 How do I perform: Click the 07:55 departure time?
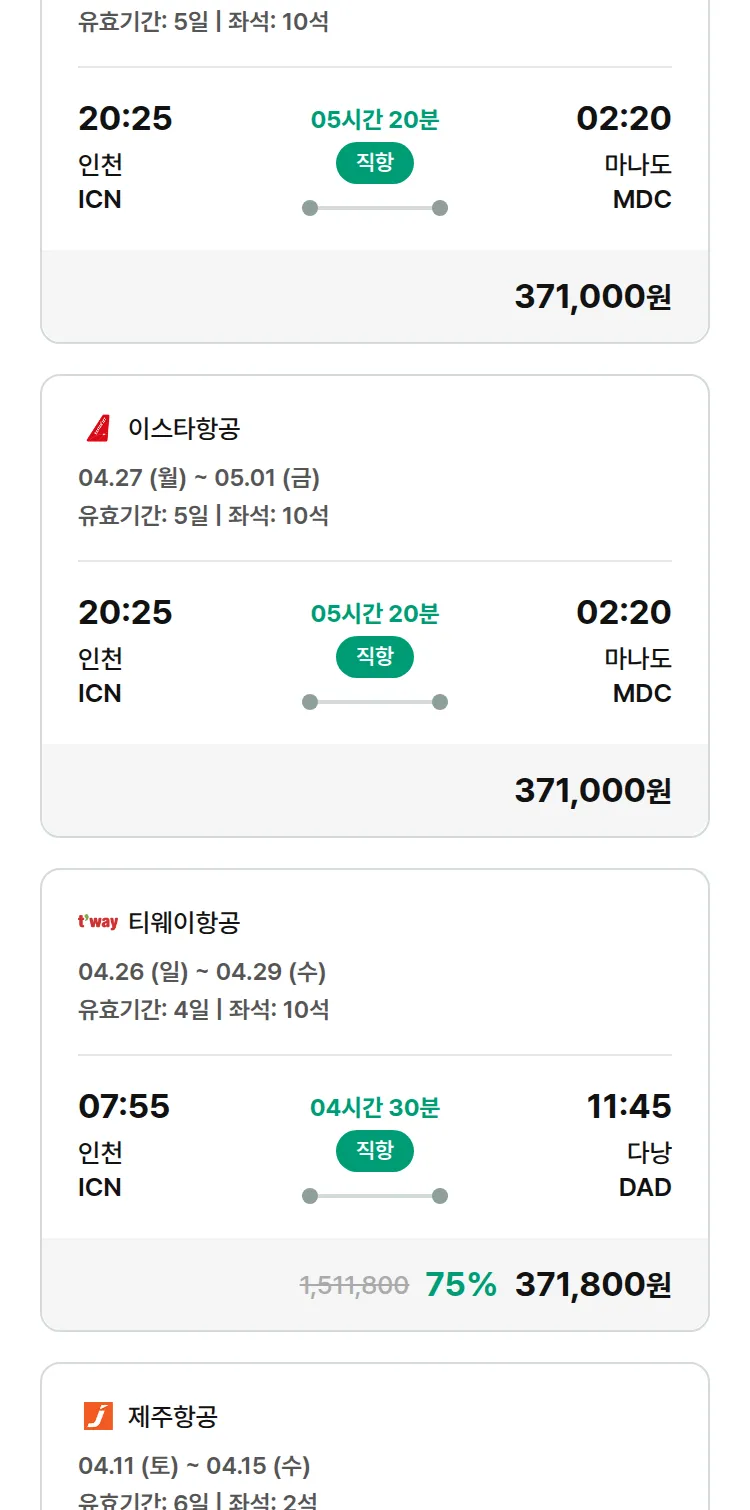tap(124, 1107)
